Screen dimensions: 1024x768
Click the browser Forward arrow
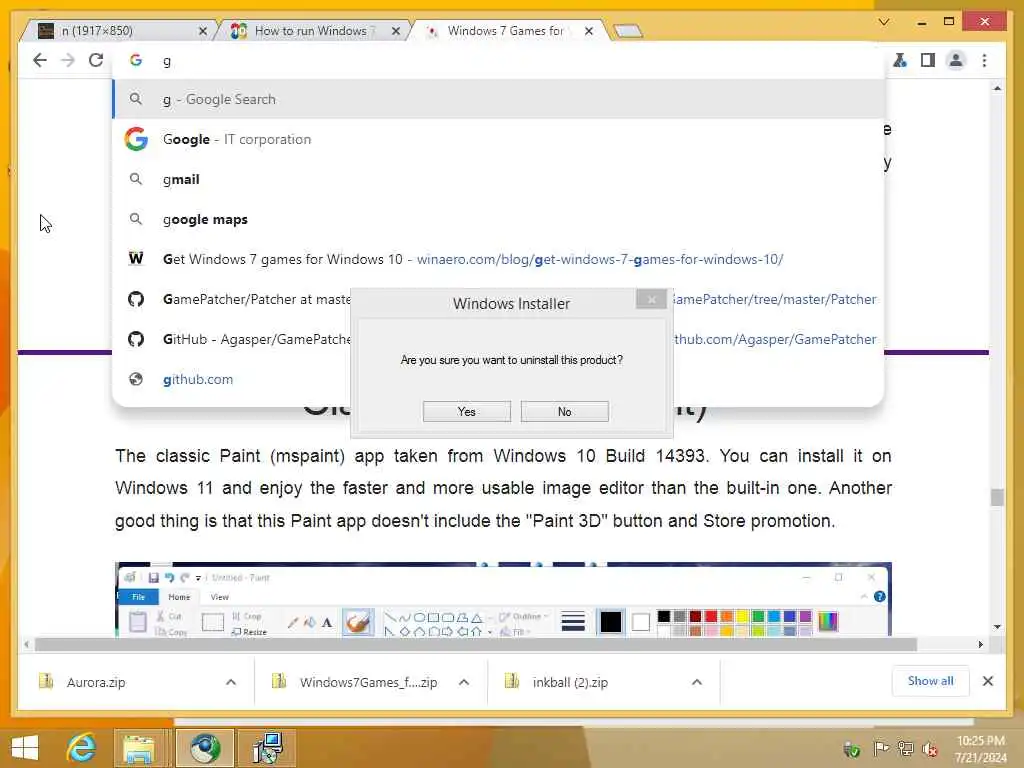coord(68,61)
